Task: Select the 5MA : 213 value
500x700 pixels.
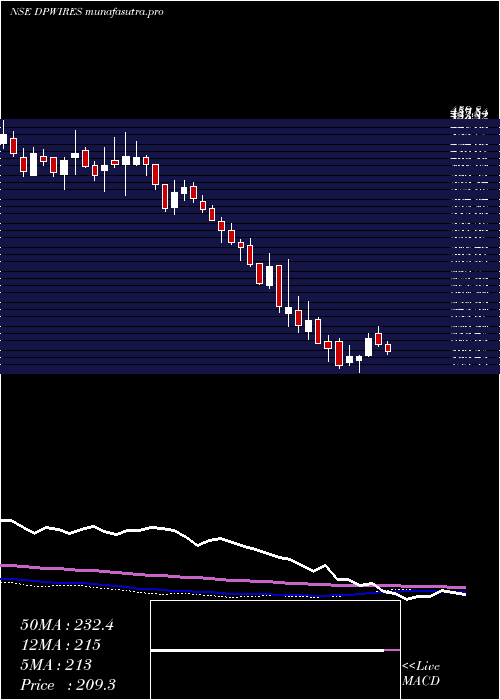Action: pyautogui.click(x=56, y=665)
